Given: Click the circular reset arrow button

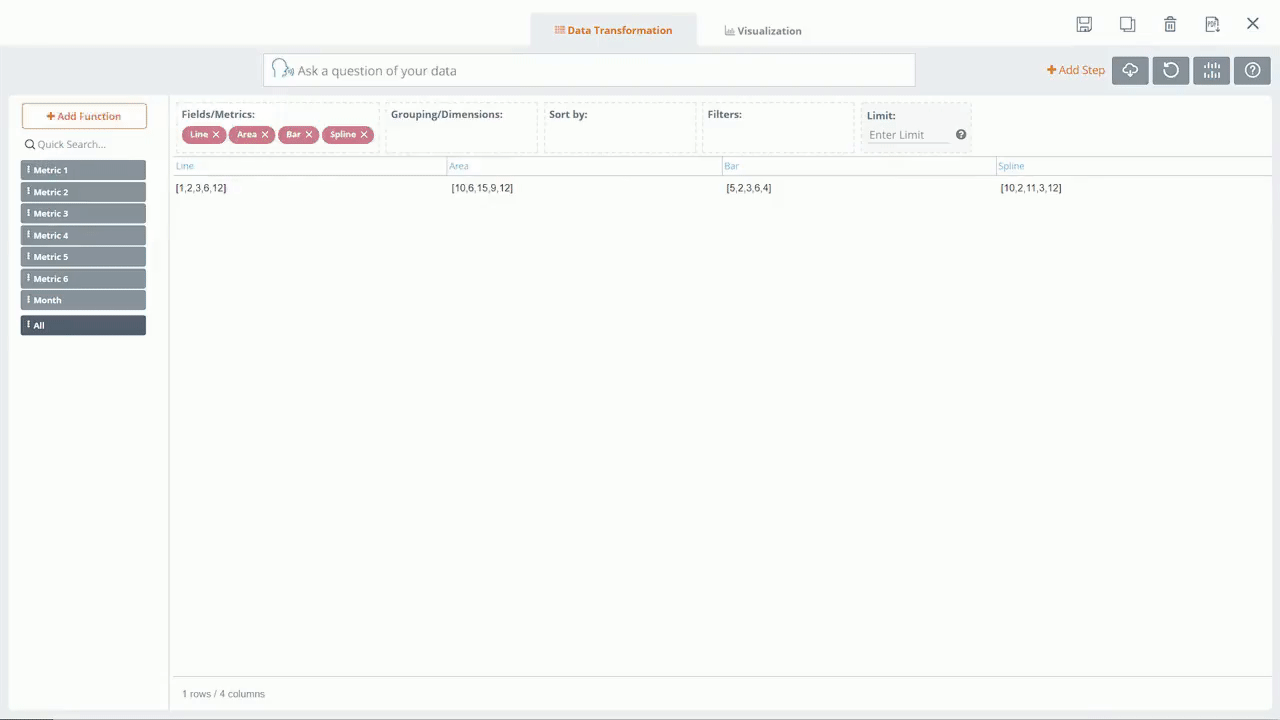Looking at the screenshot, I should point(1171,70).
